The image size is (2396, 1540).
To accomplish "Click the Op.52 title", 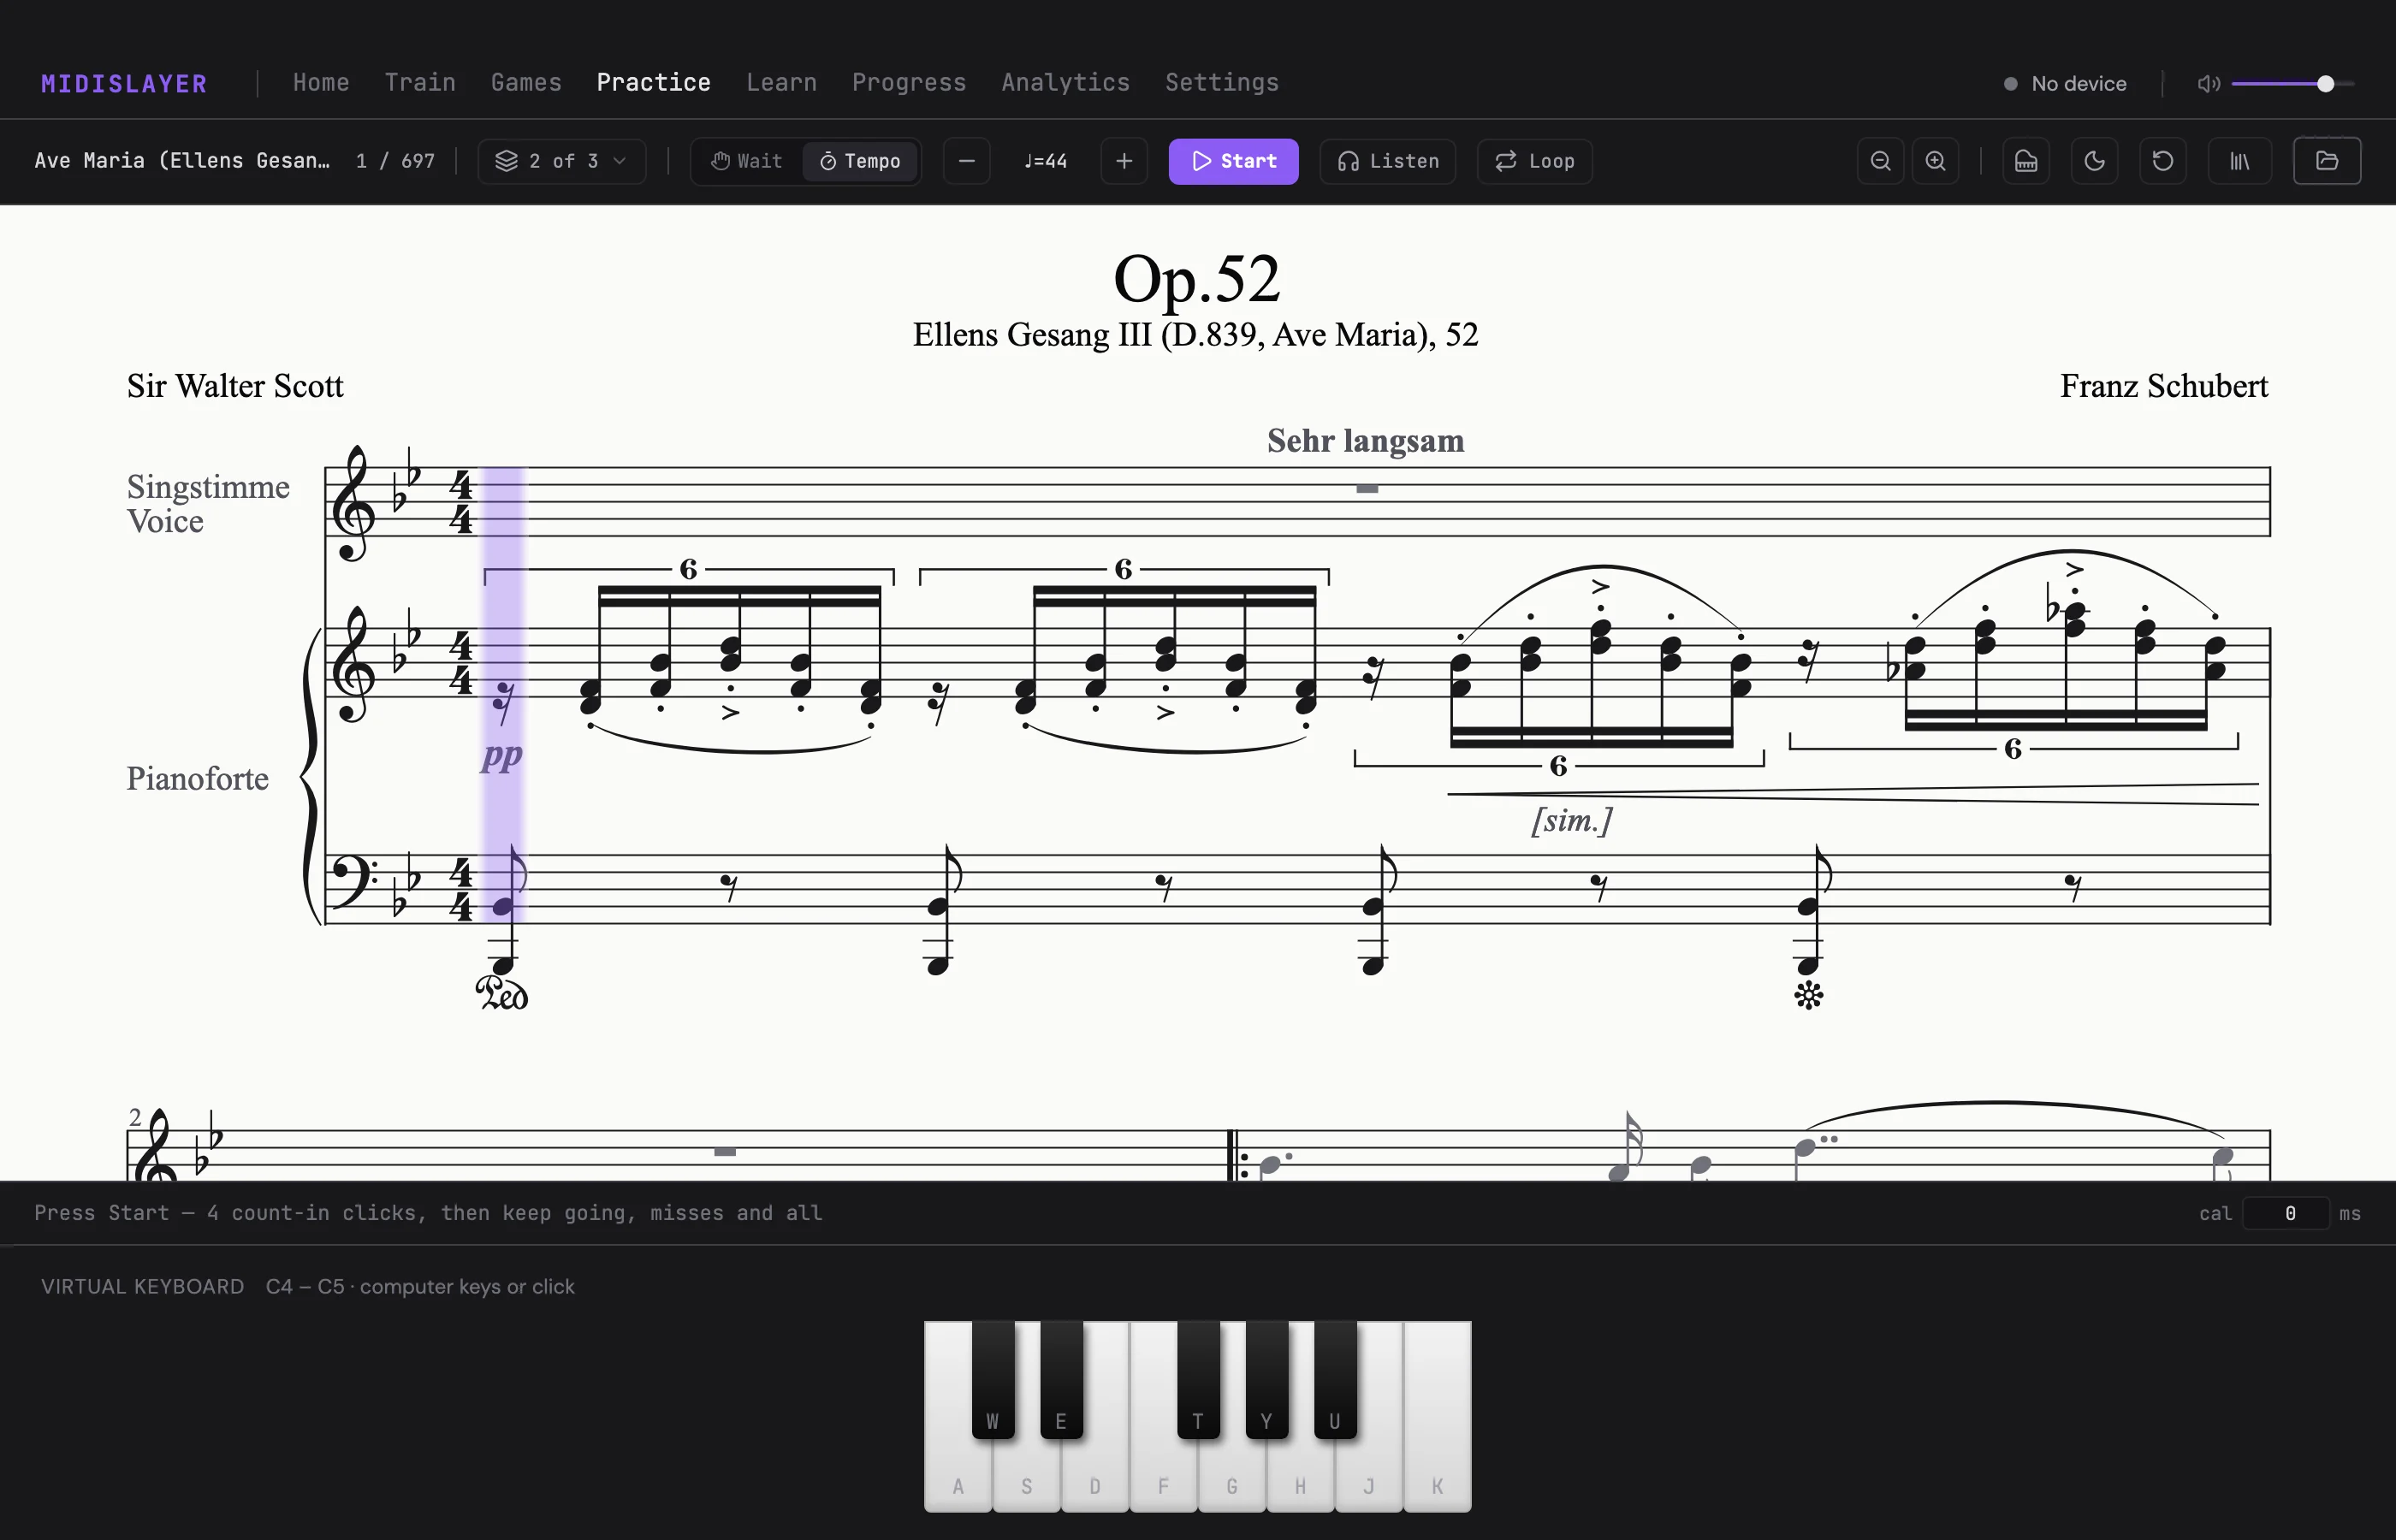I will point(1196,279).
